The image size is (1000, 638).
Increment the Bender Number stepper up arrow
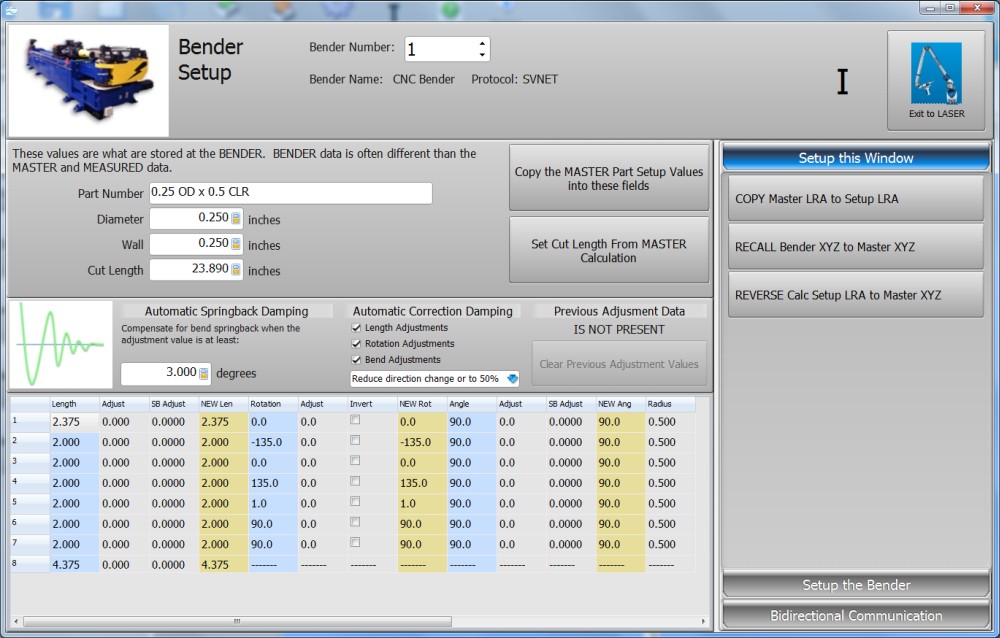(x=483, y=44)
